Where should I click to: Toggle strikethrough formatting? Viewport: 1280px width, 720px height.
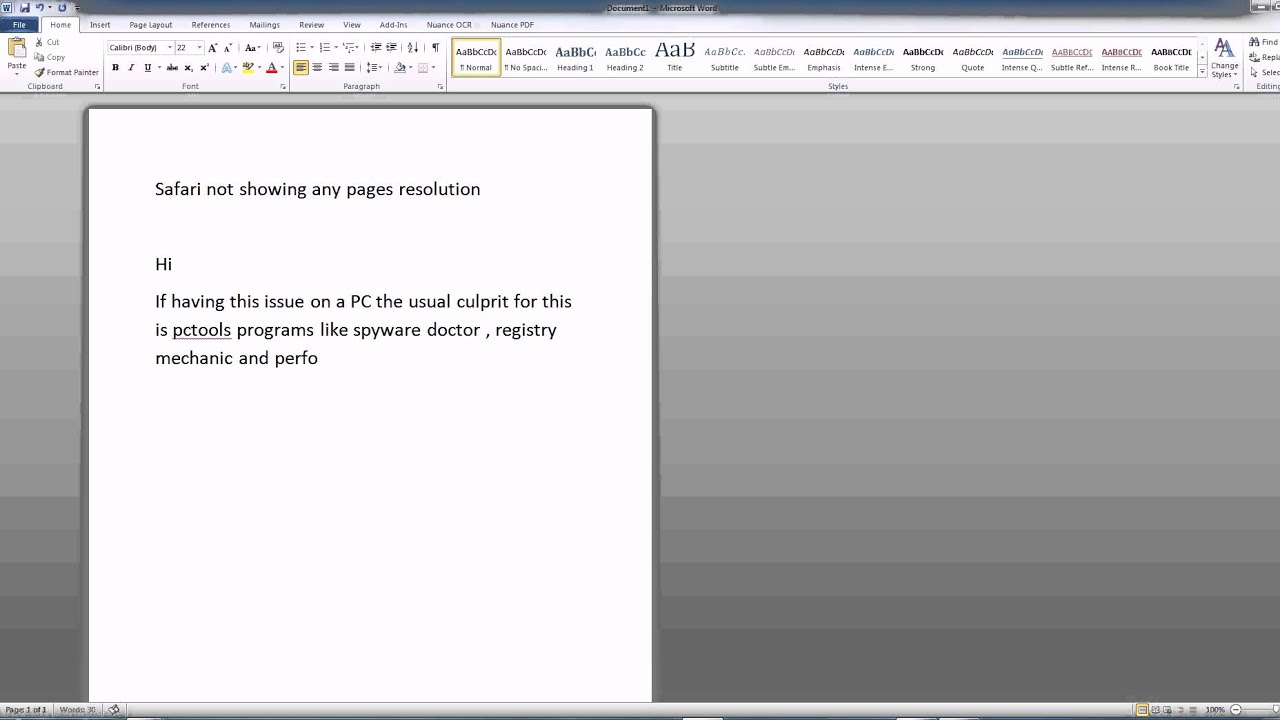point(172,68)
